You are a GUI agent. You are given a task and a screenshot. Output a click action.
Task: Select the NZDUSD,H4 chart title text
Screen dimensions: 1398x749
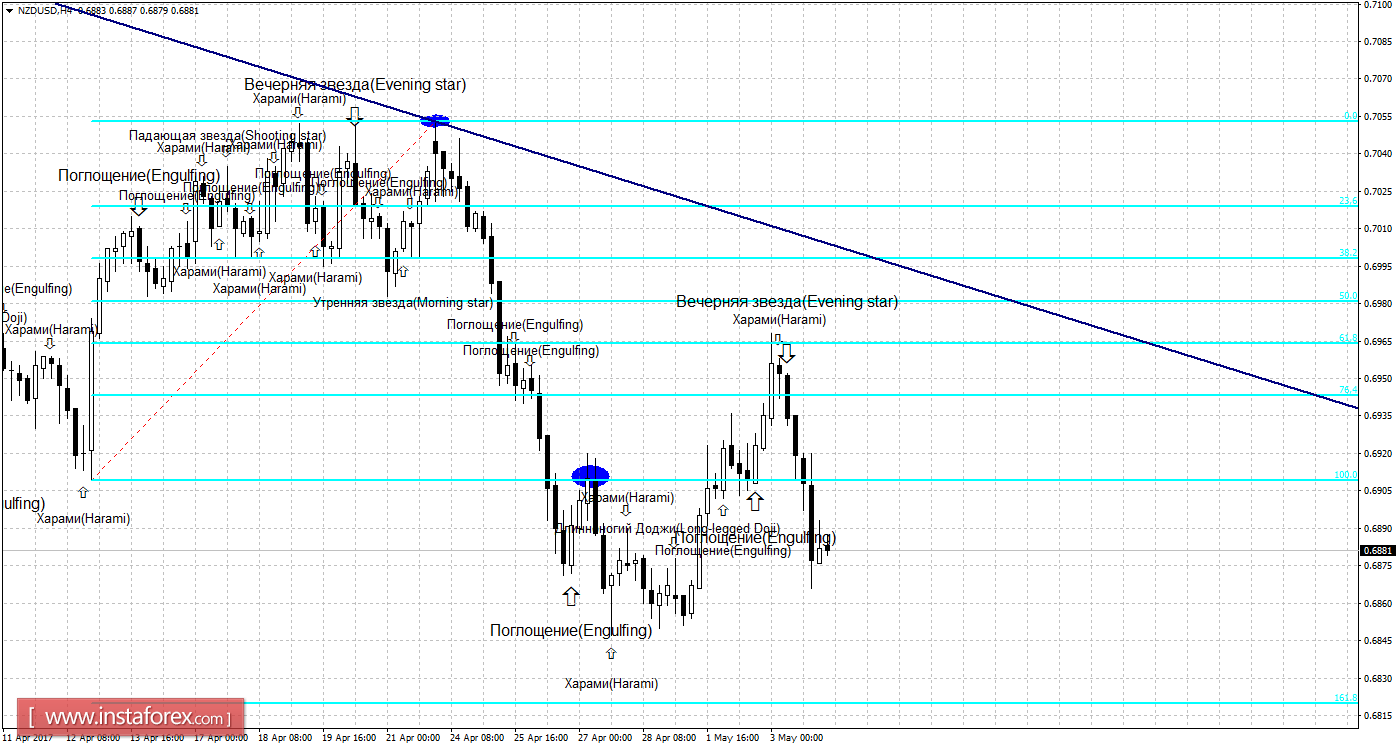point(44,9)
